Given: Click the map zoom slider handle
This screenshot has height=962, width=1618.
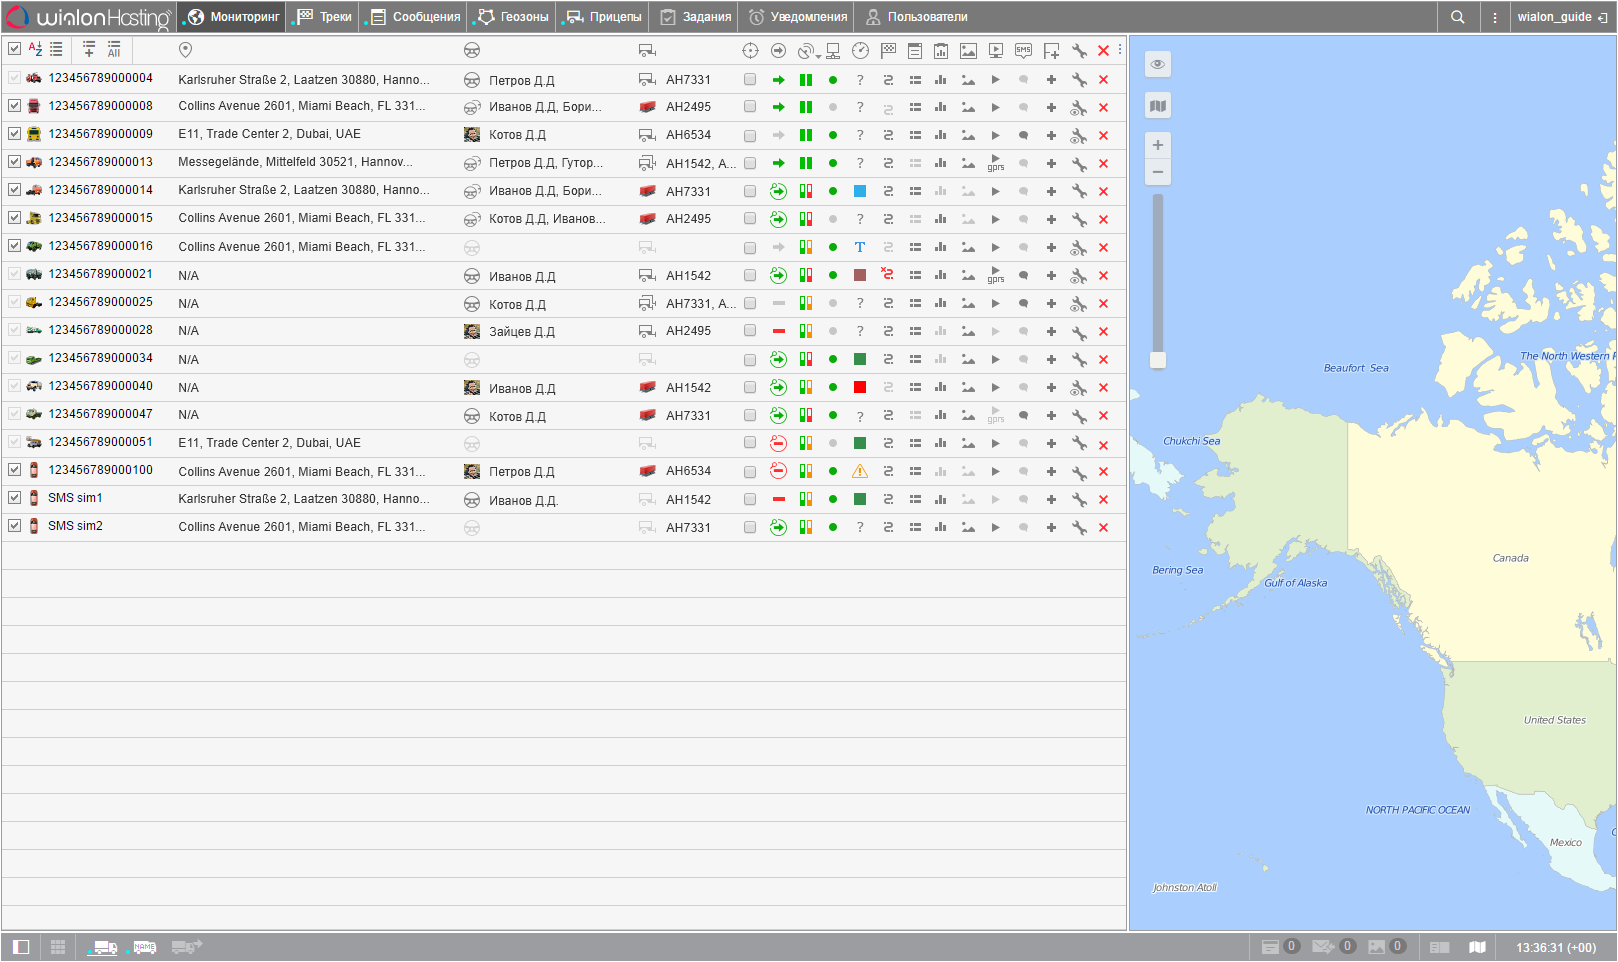Looking at the screenshot, I should pyautogui.click(x=1157, y=360).
